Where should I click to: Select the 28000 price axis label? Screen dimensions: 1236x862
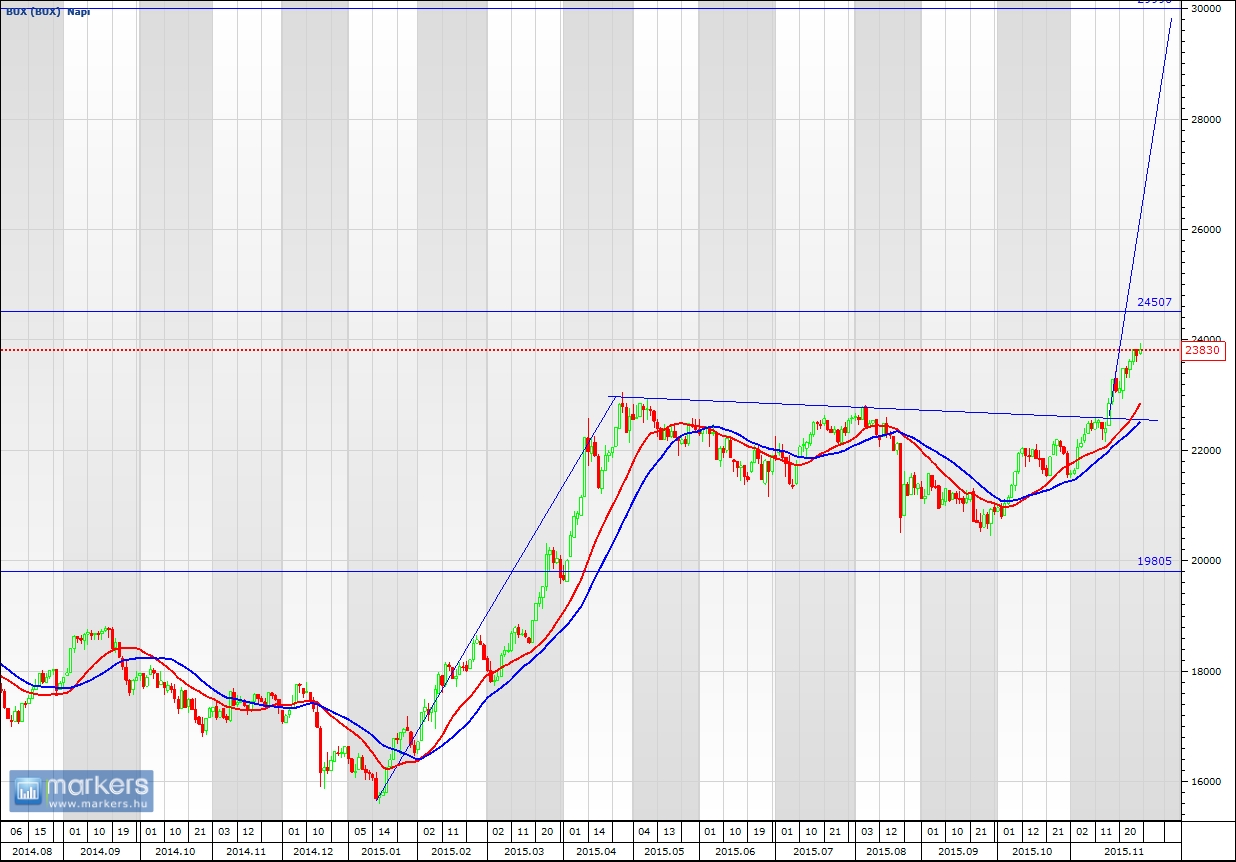(1207, 119)
